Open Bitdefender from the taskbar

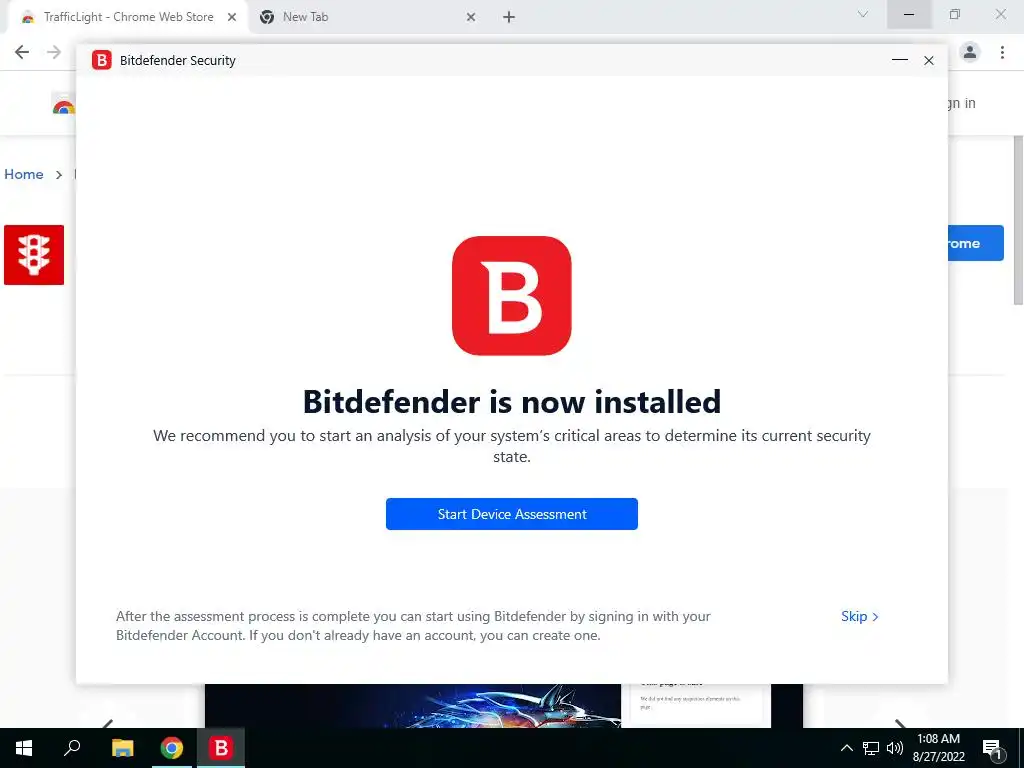click(221, 748)
